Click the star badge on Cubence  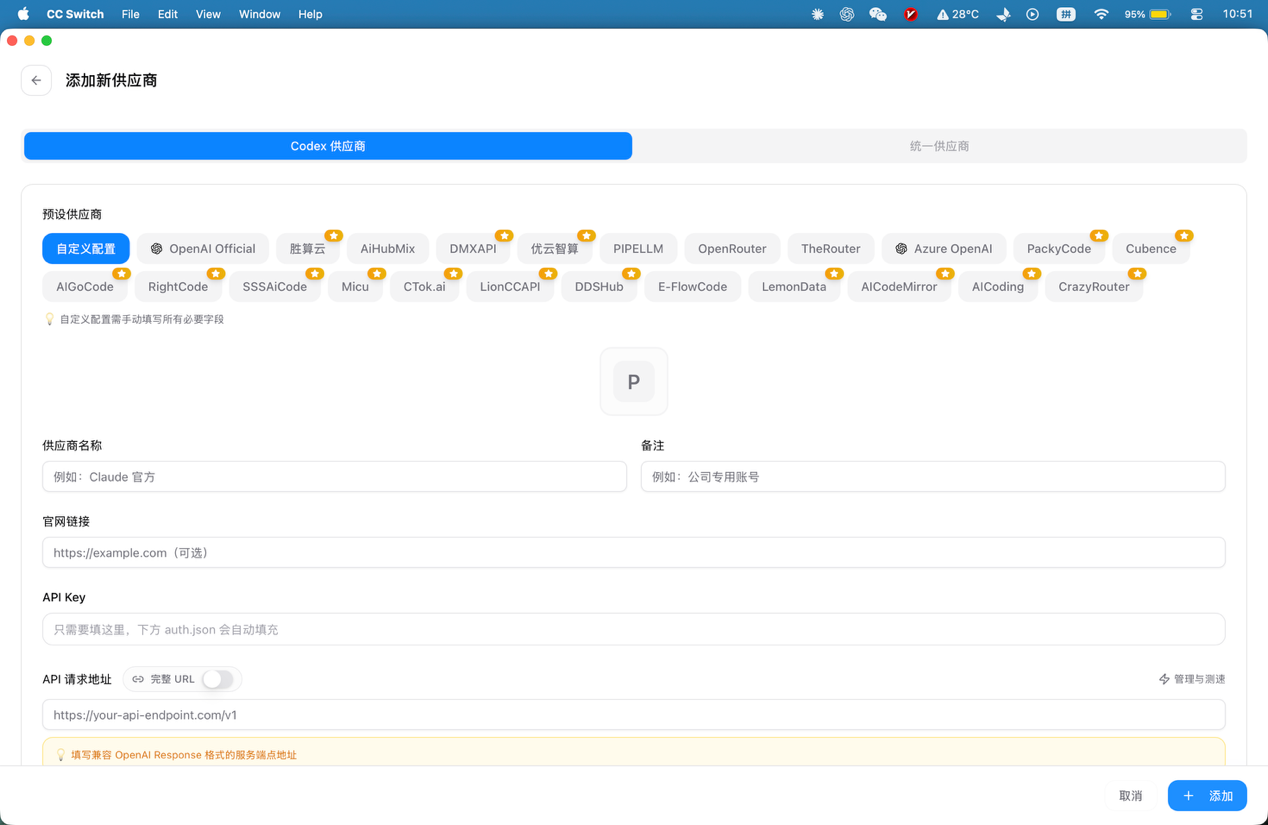coord(1184,236)
